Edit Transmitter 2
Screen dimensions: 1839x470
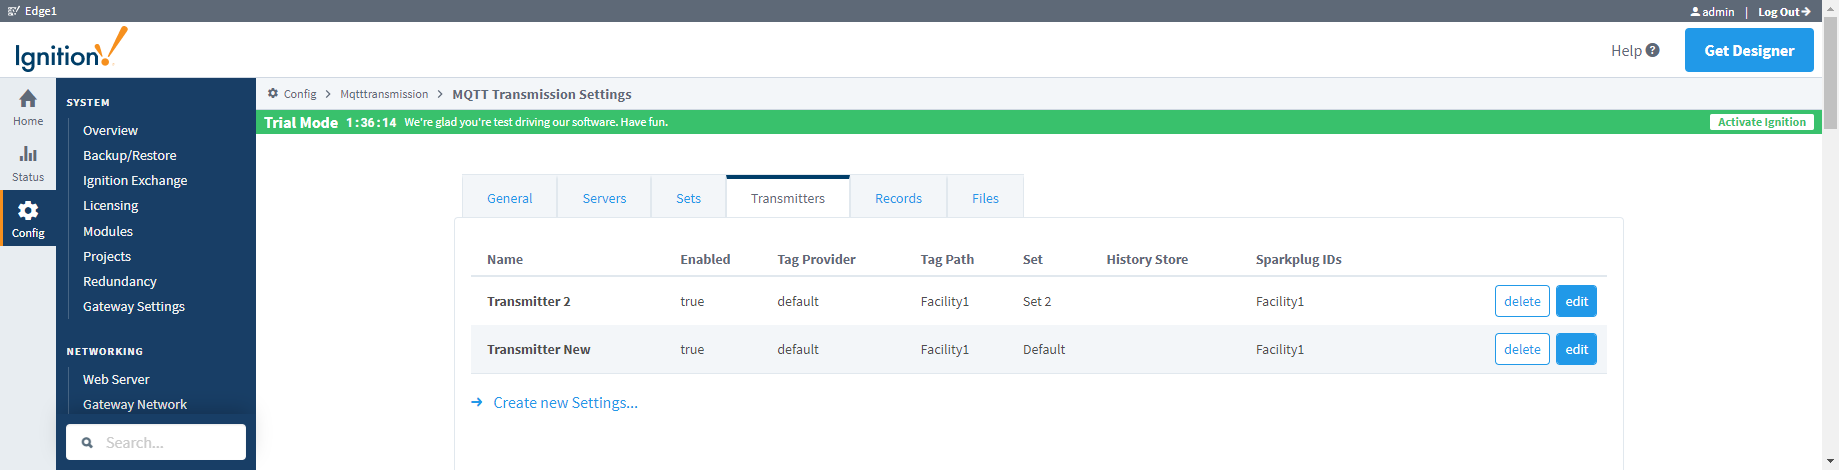pyautogui.click(x=1576, y=301)
